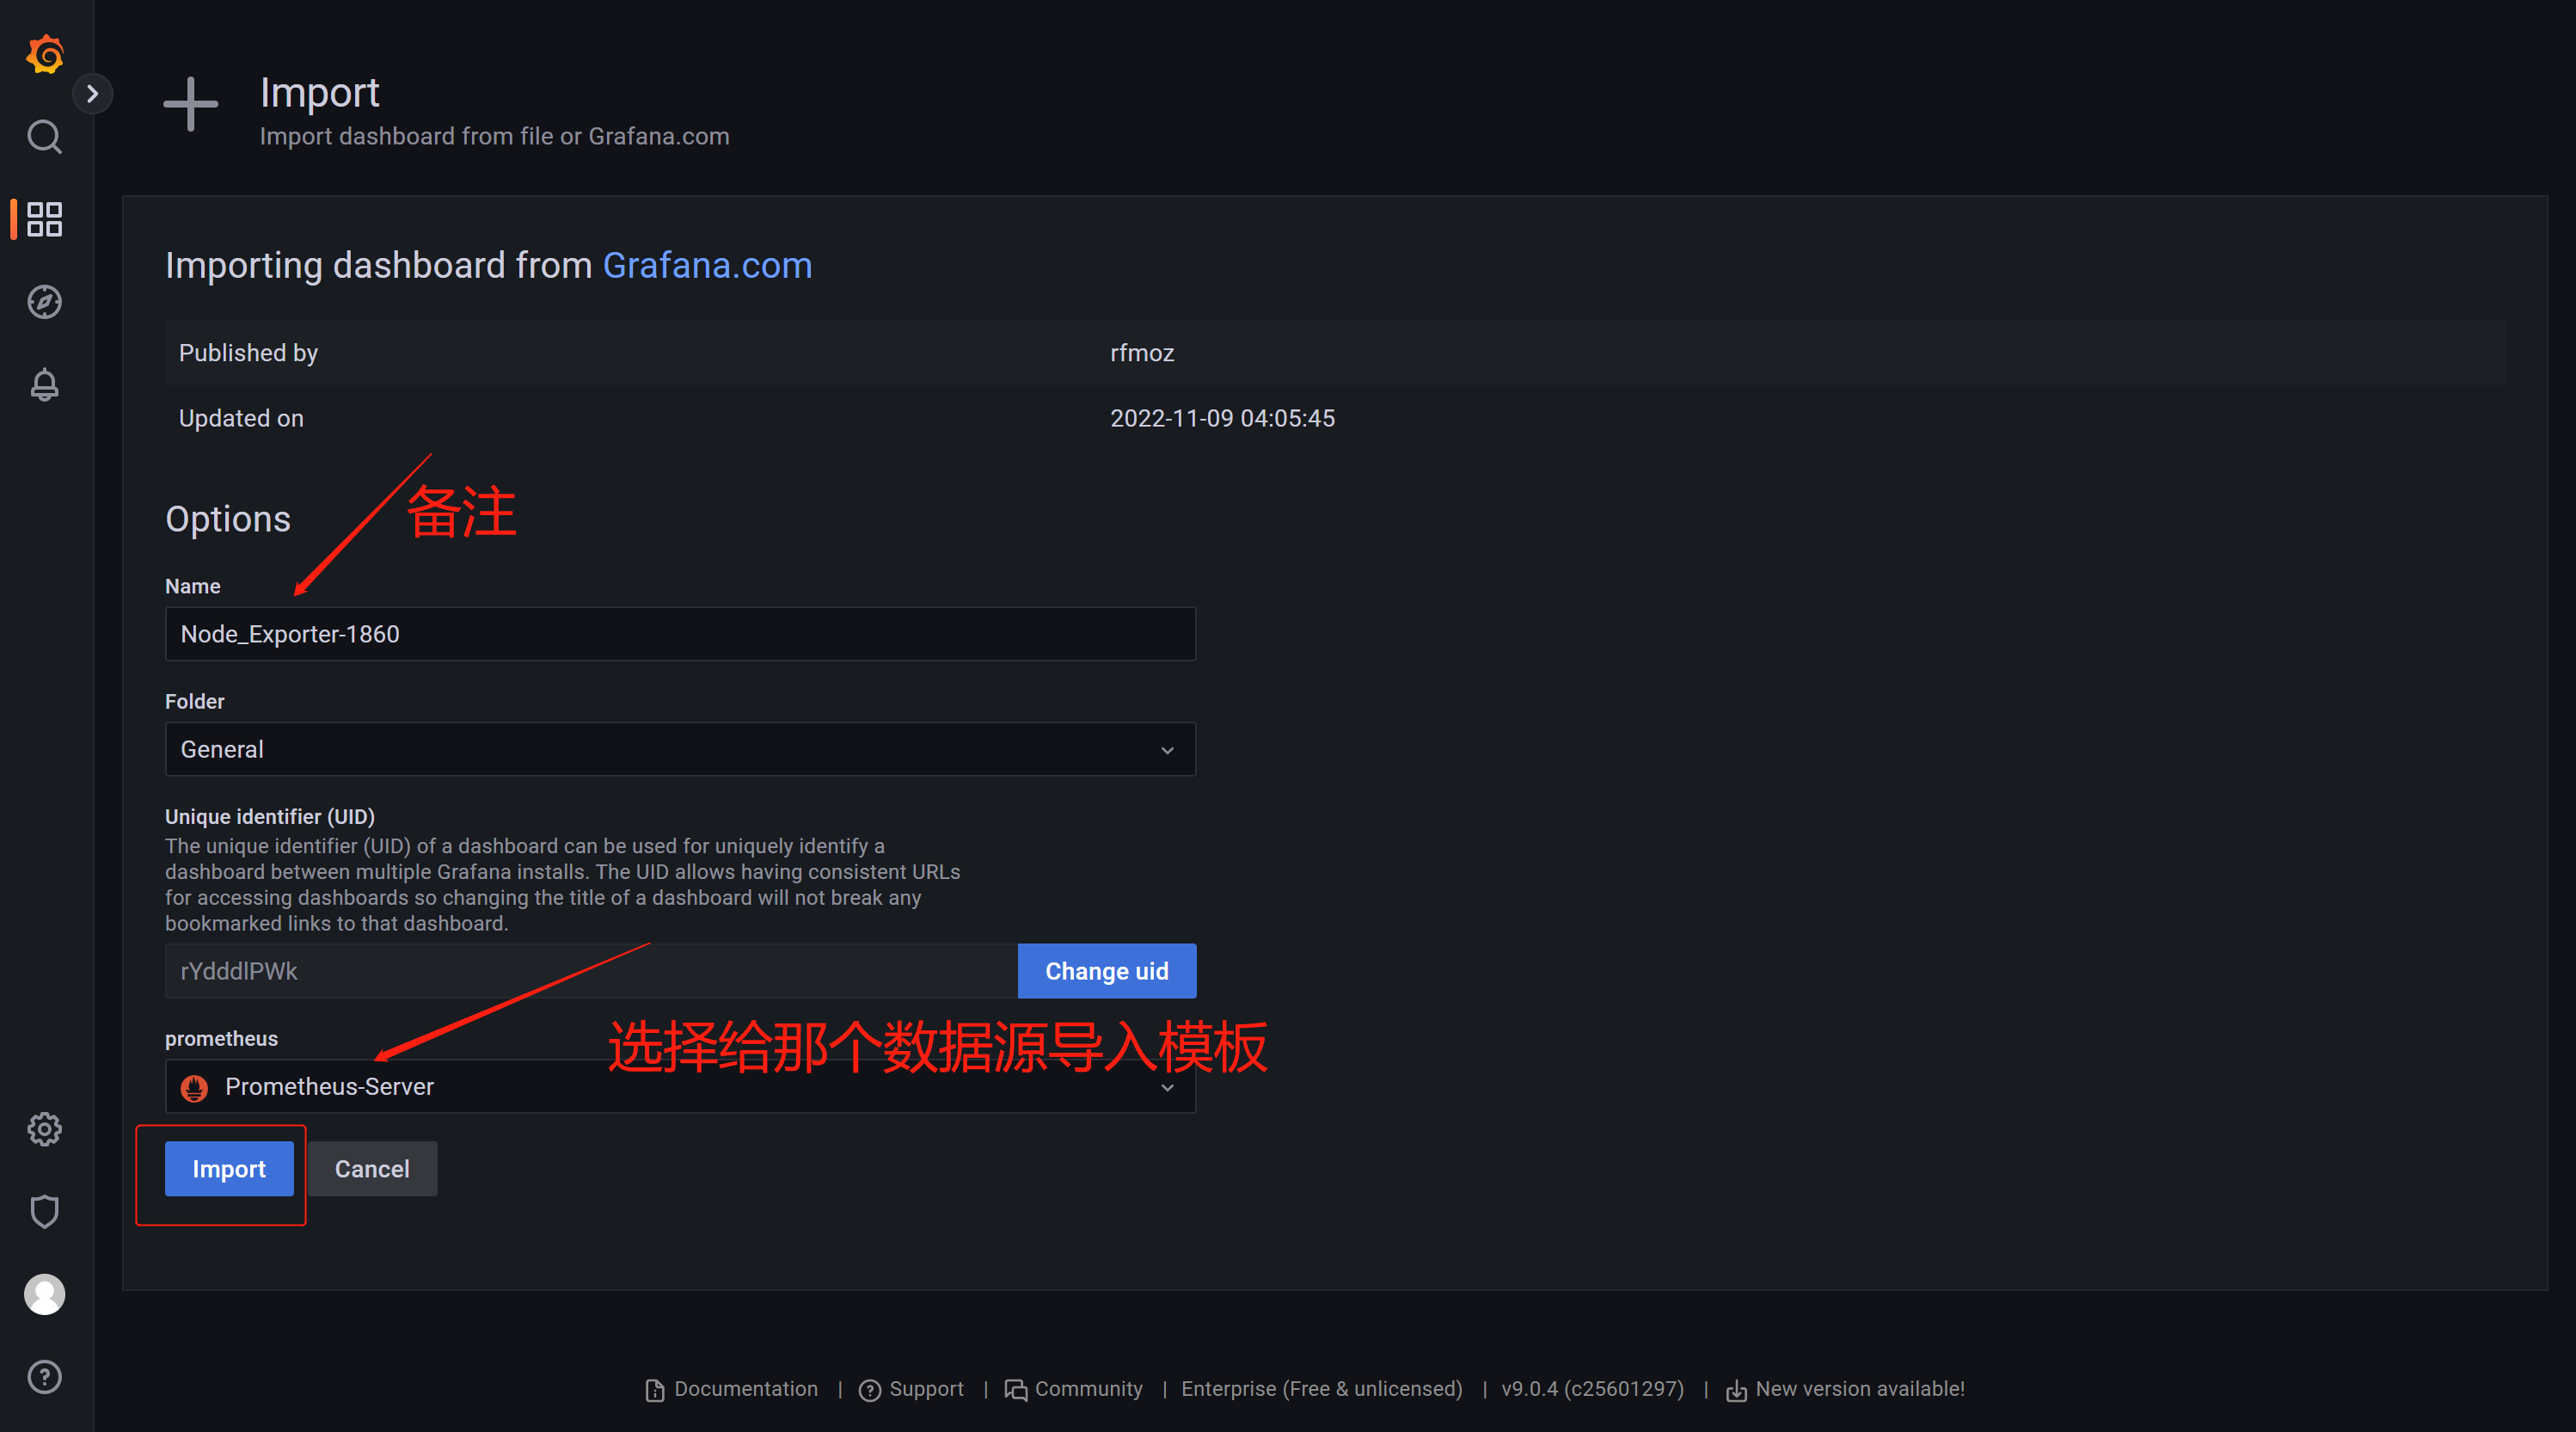This screenshot has width=2576, height=1432.
Task: Click the Unique identifier (UID) label
Action: 270,816
